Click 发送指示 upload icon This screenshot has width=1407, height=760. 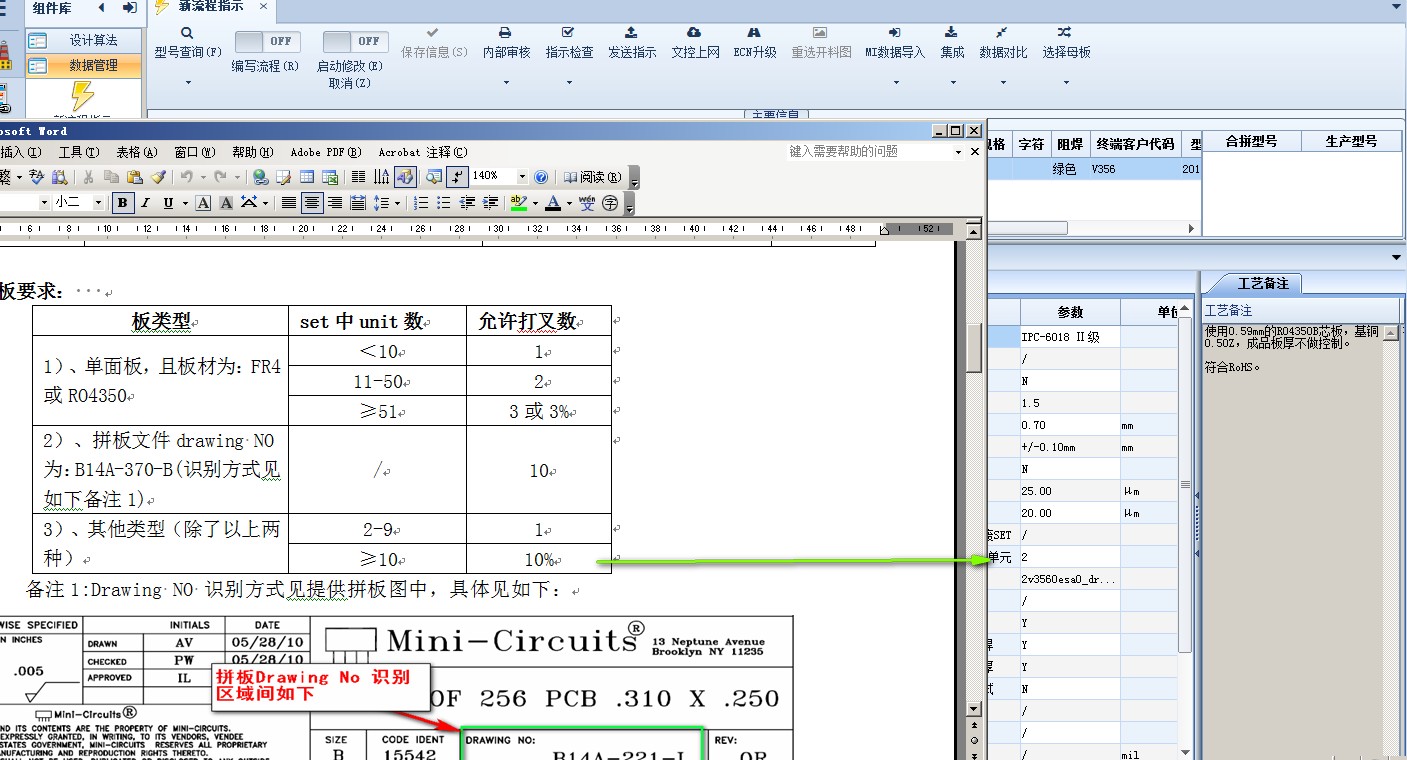[631, 33]
